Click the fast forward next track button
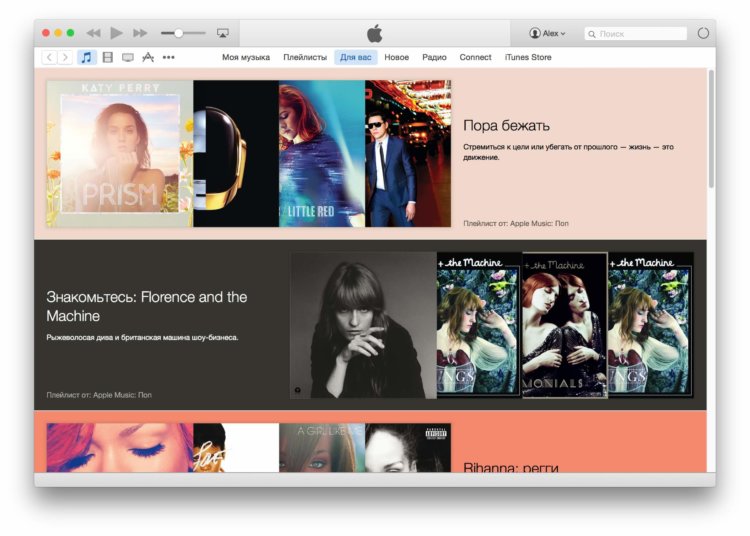This screenshot has width=750, height=536. pos(140,33)
